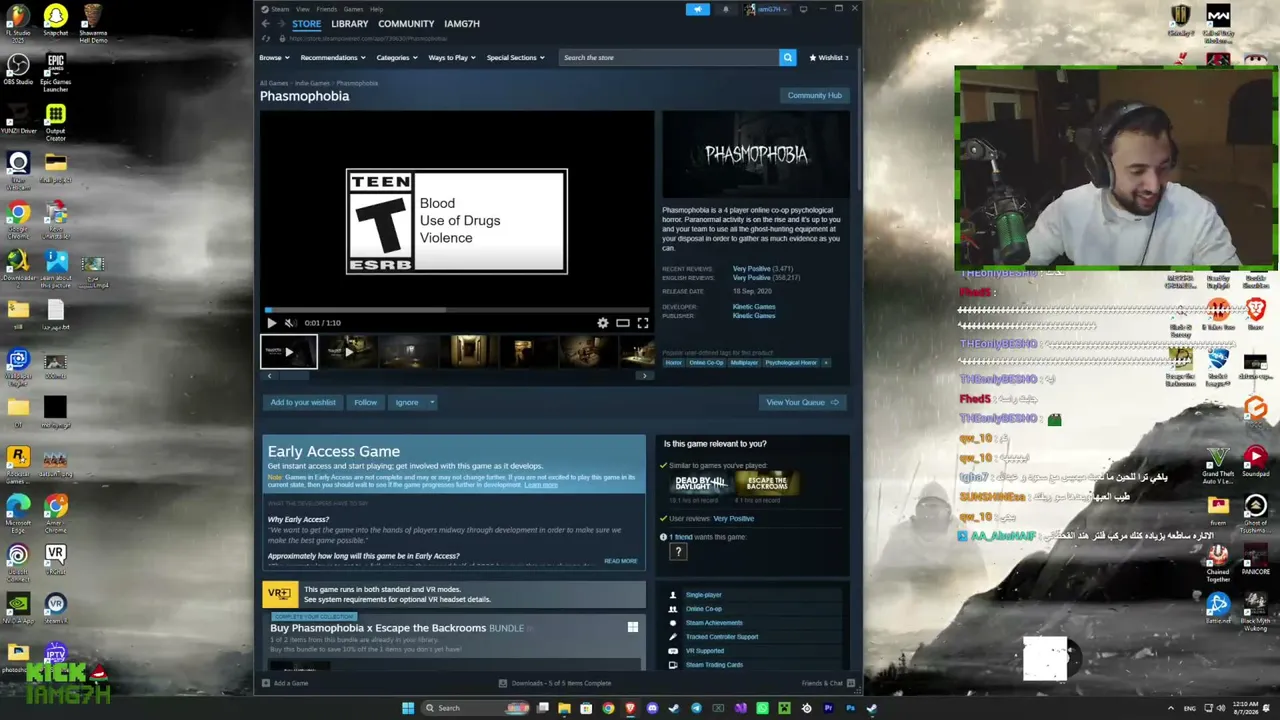Expand the Ways to Play dropdown
The width and height of the screenshot is (1280, 720).
click(x=451, y=57)
